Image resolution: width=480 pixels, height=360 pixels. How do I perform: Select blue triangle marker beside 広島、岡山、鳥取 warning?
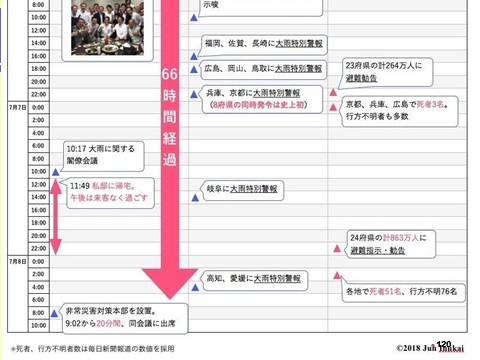point(194,69)
